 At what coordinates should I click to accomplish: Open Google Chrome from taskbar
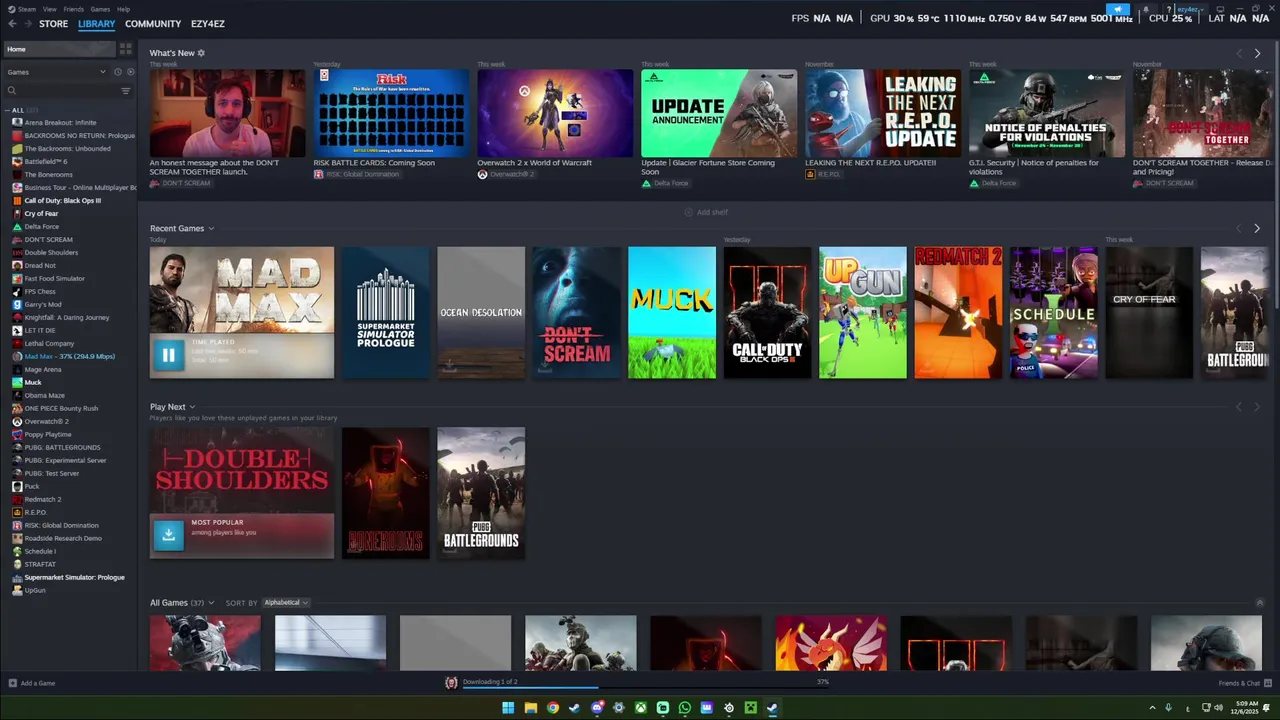coord(552,708)
